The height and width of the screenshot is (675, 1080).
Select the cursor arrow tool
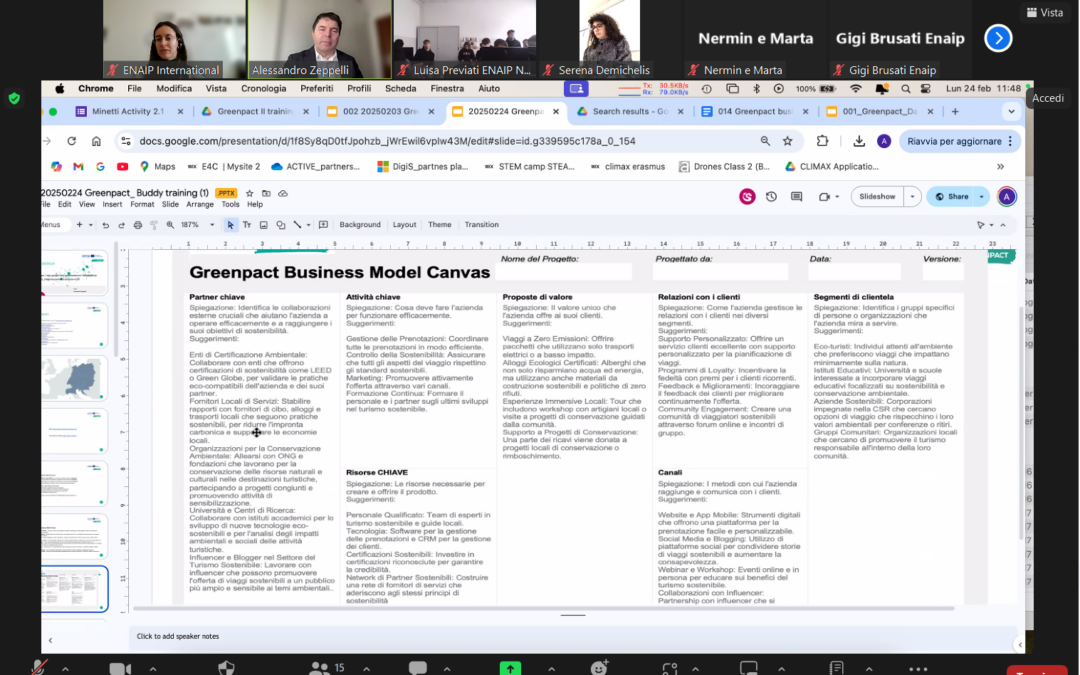(231, 225)
